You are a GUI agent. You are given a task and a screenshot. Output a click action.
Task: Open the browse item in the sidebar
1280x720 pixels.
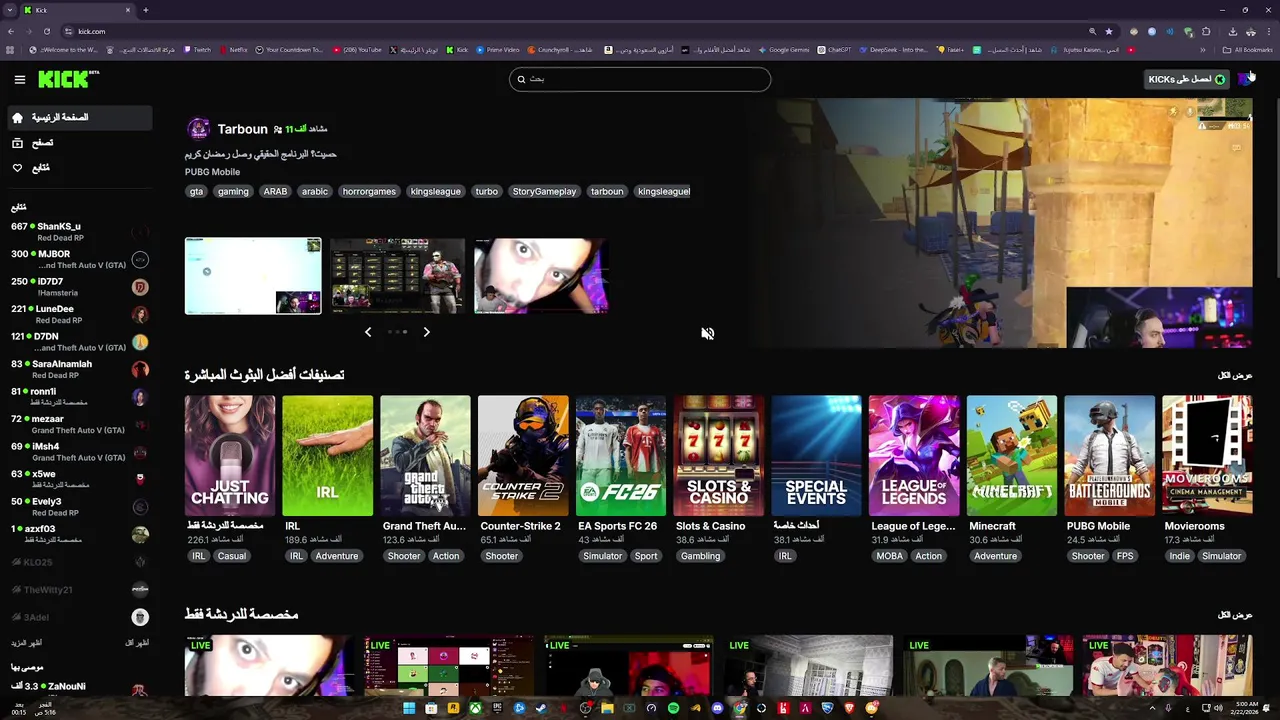click(x=79, y=143)
